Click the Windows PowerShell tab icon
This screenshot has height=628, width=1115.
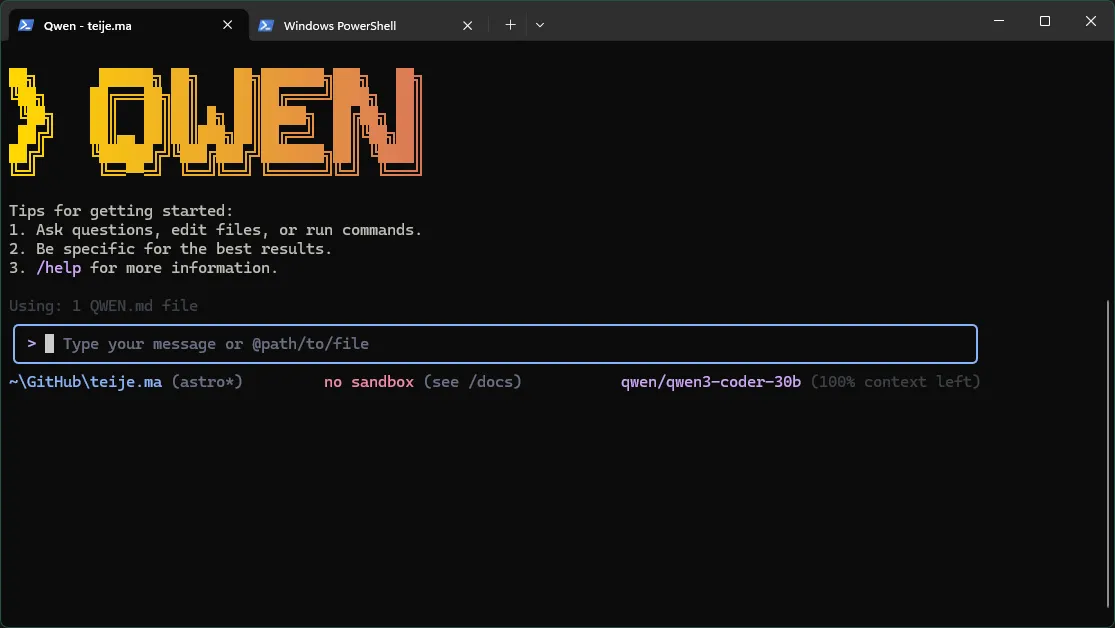pyautogui.click(x=266, y=25)
